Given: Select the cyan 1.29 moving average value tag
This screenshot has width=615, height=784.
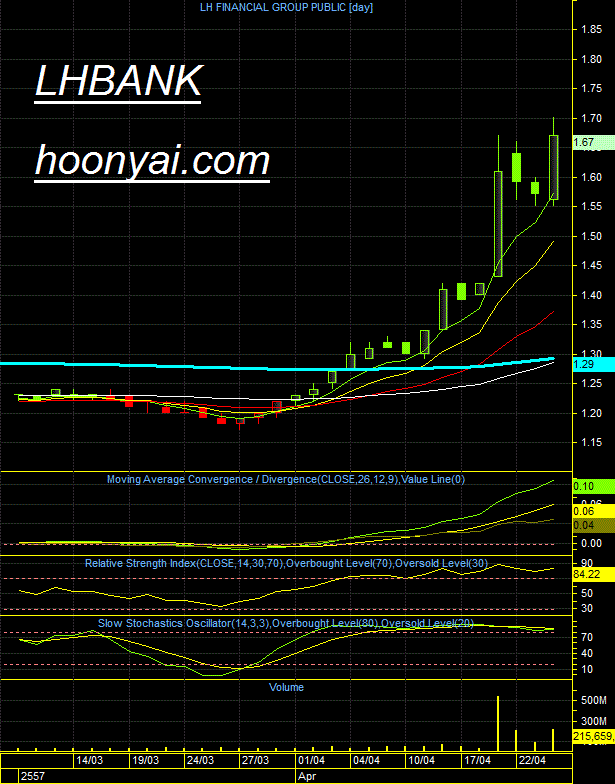Looking at the screenshot, I should pyautogui.click(x=594, y=364).
